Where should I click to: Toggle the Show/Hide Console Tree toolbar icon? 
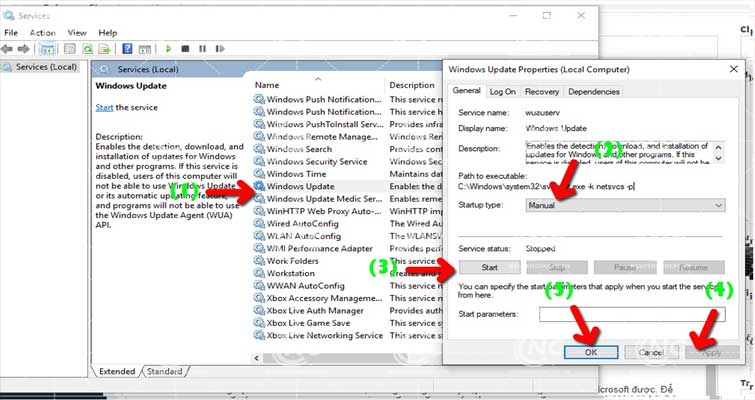(x=47, y=49)
